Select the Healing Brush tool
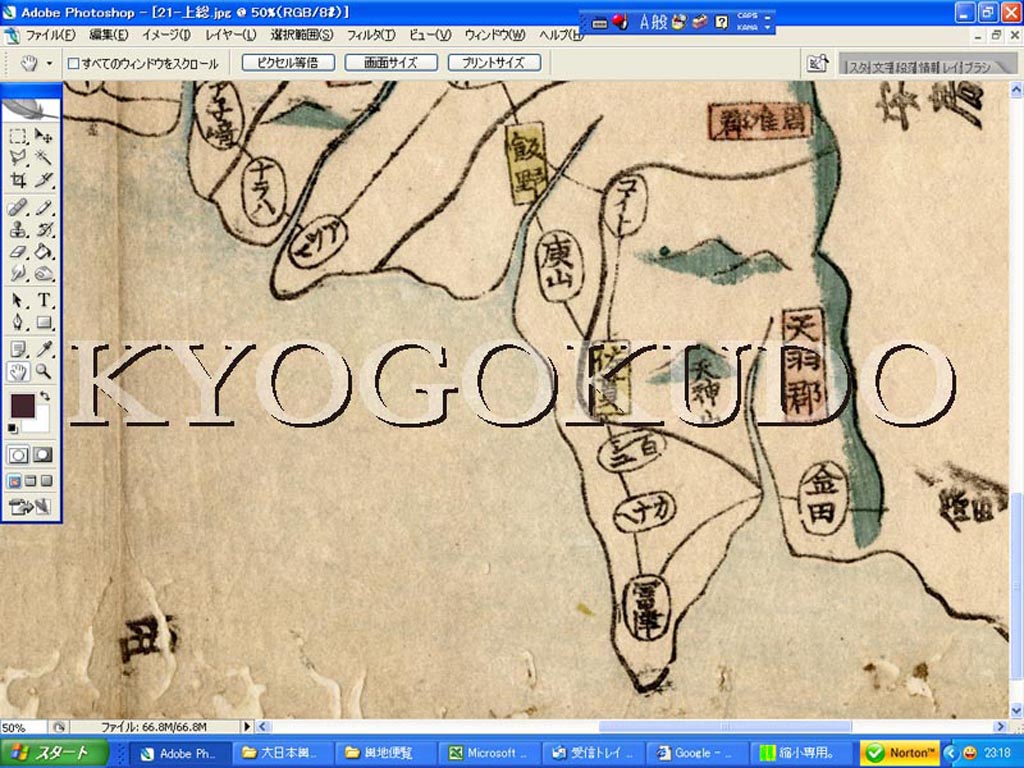This screenshot has height=768, width=1024. click(x=18, y=208)
